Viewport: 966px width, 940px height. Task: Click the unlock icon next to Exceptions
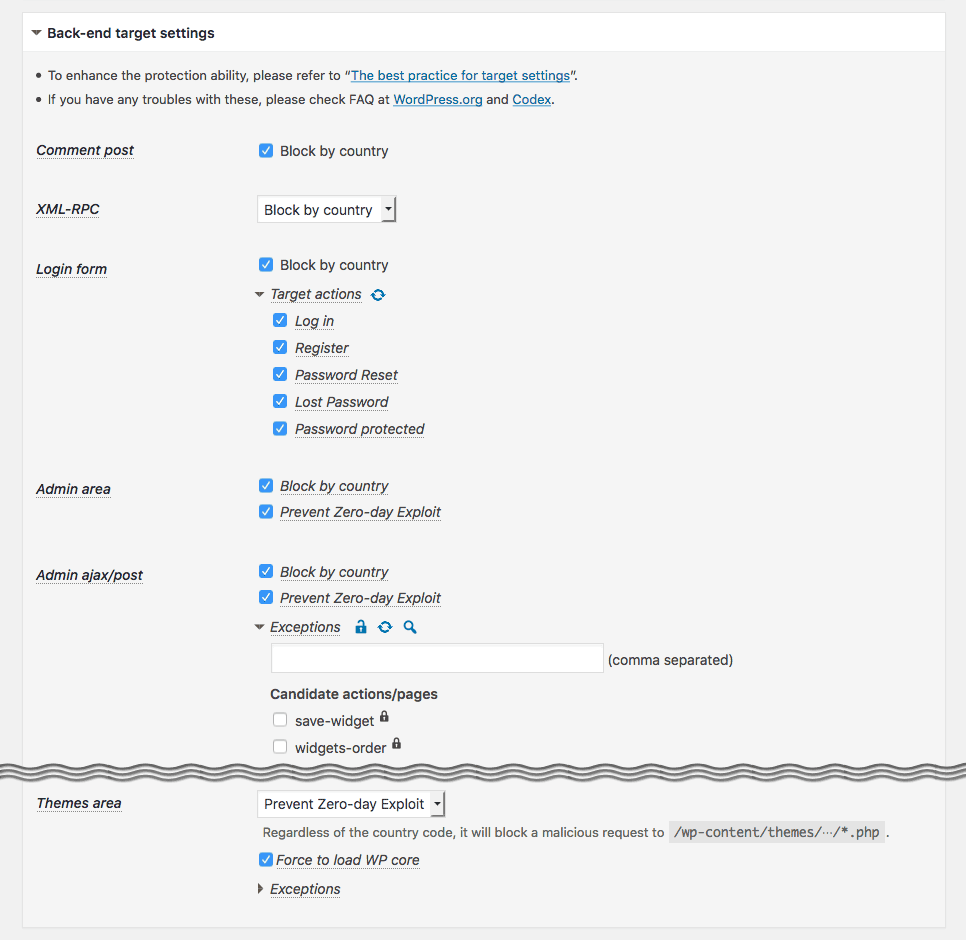(362, 627)
